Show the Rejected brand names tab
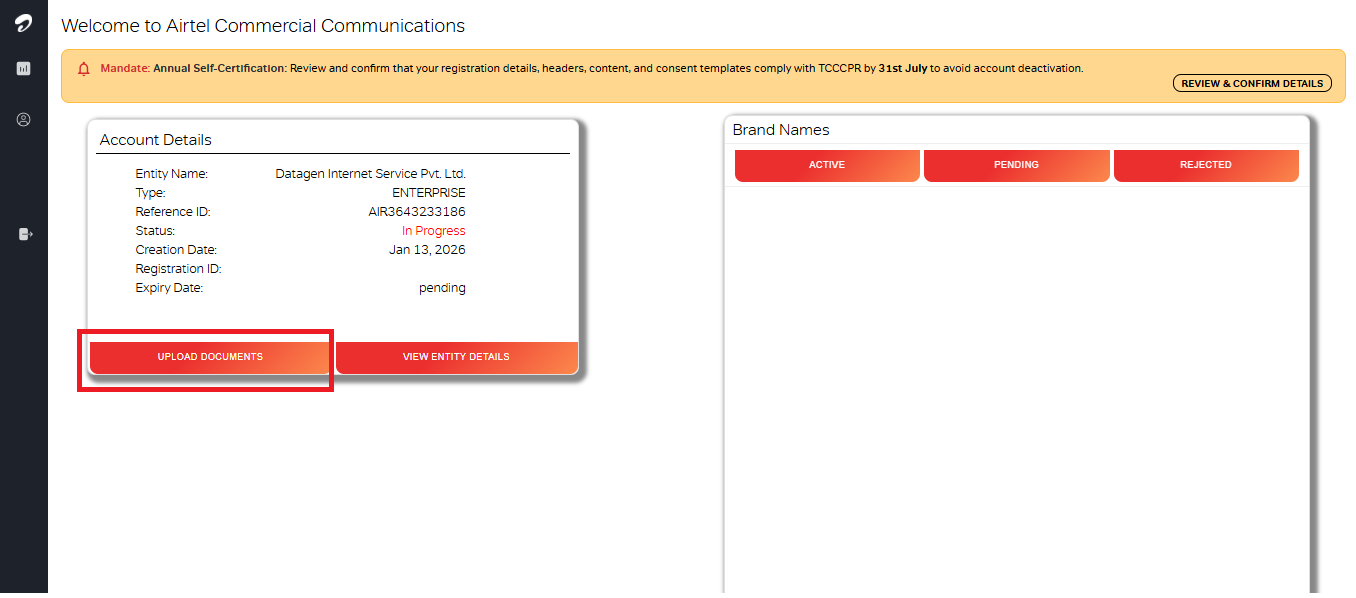The height and width of the screenshot is (598, 1356). pos(1205,165)
